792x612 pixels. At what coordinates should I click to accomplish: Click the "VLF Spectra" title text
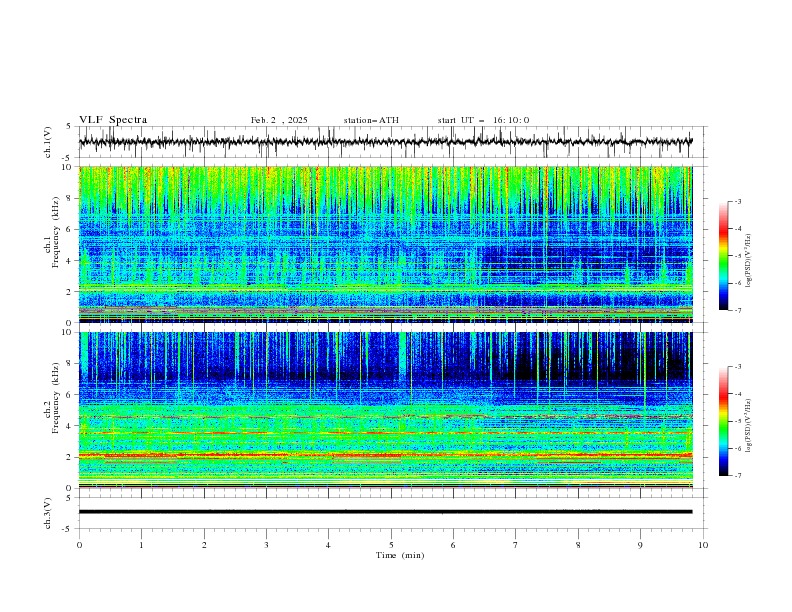click(x=113, y=120)
